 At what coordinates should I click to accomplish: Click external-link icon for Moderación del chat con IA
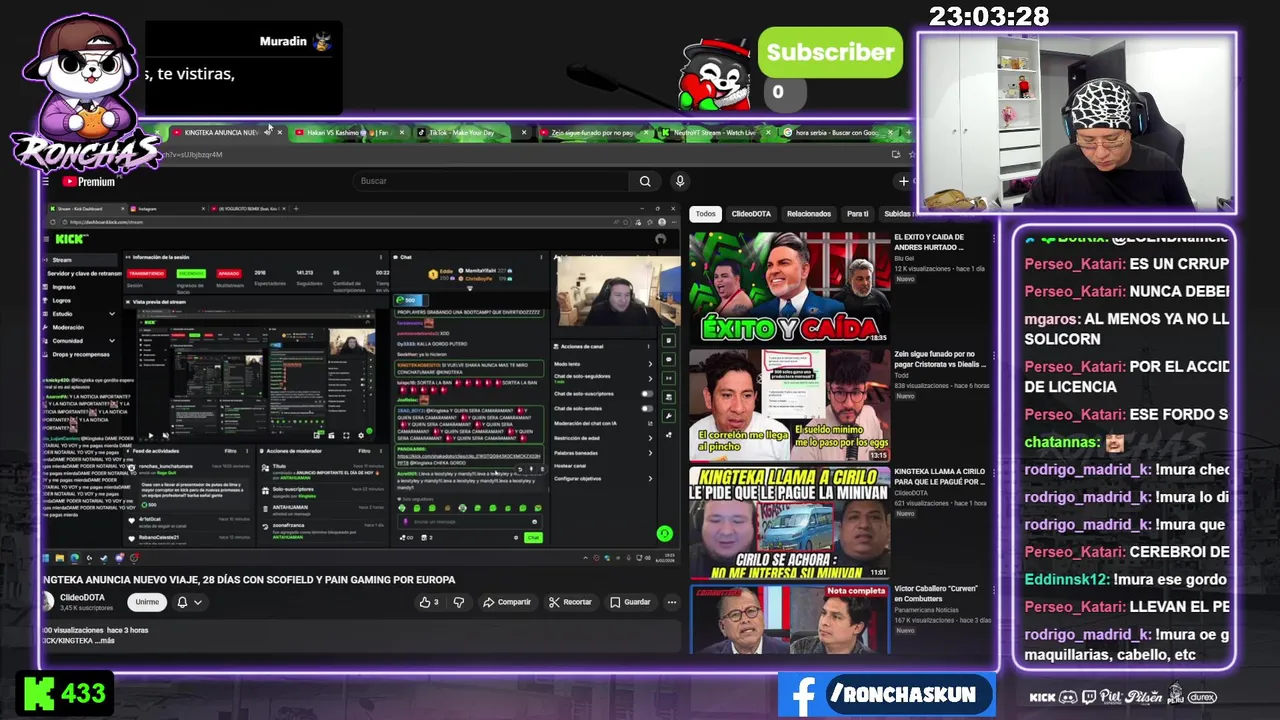[x=649, y=423]
